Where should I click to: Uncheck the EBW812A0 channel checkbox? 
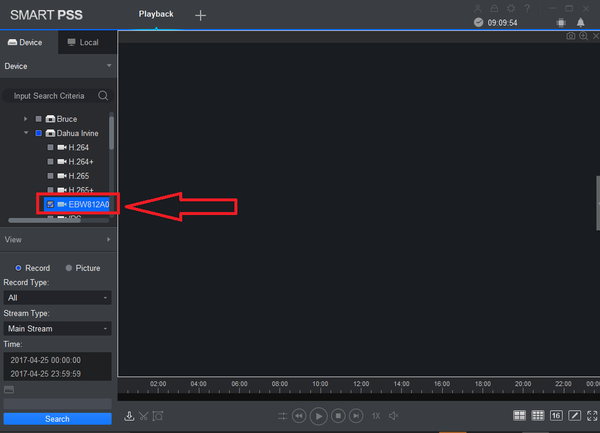(50, 204)
